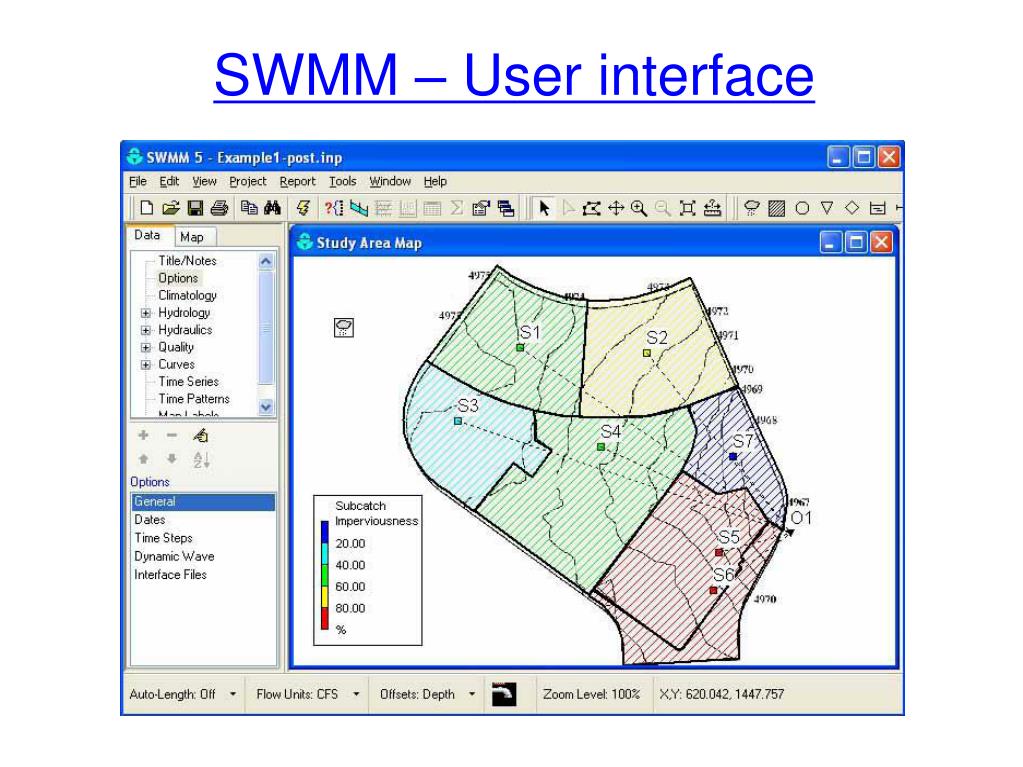Choose the Select Object arrow tool
1023x767 pixels.
pyautogui.click(x=543, y=208)
